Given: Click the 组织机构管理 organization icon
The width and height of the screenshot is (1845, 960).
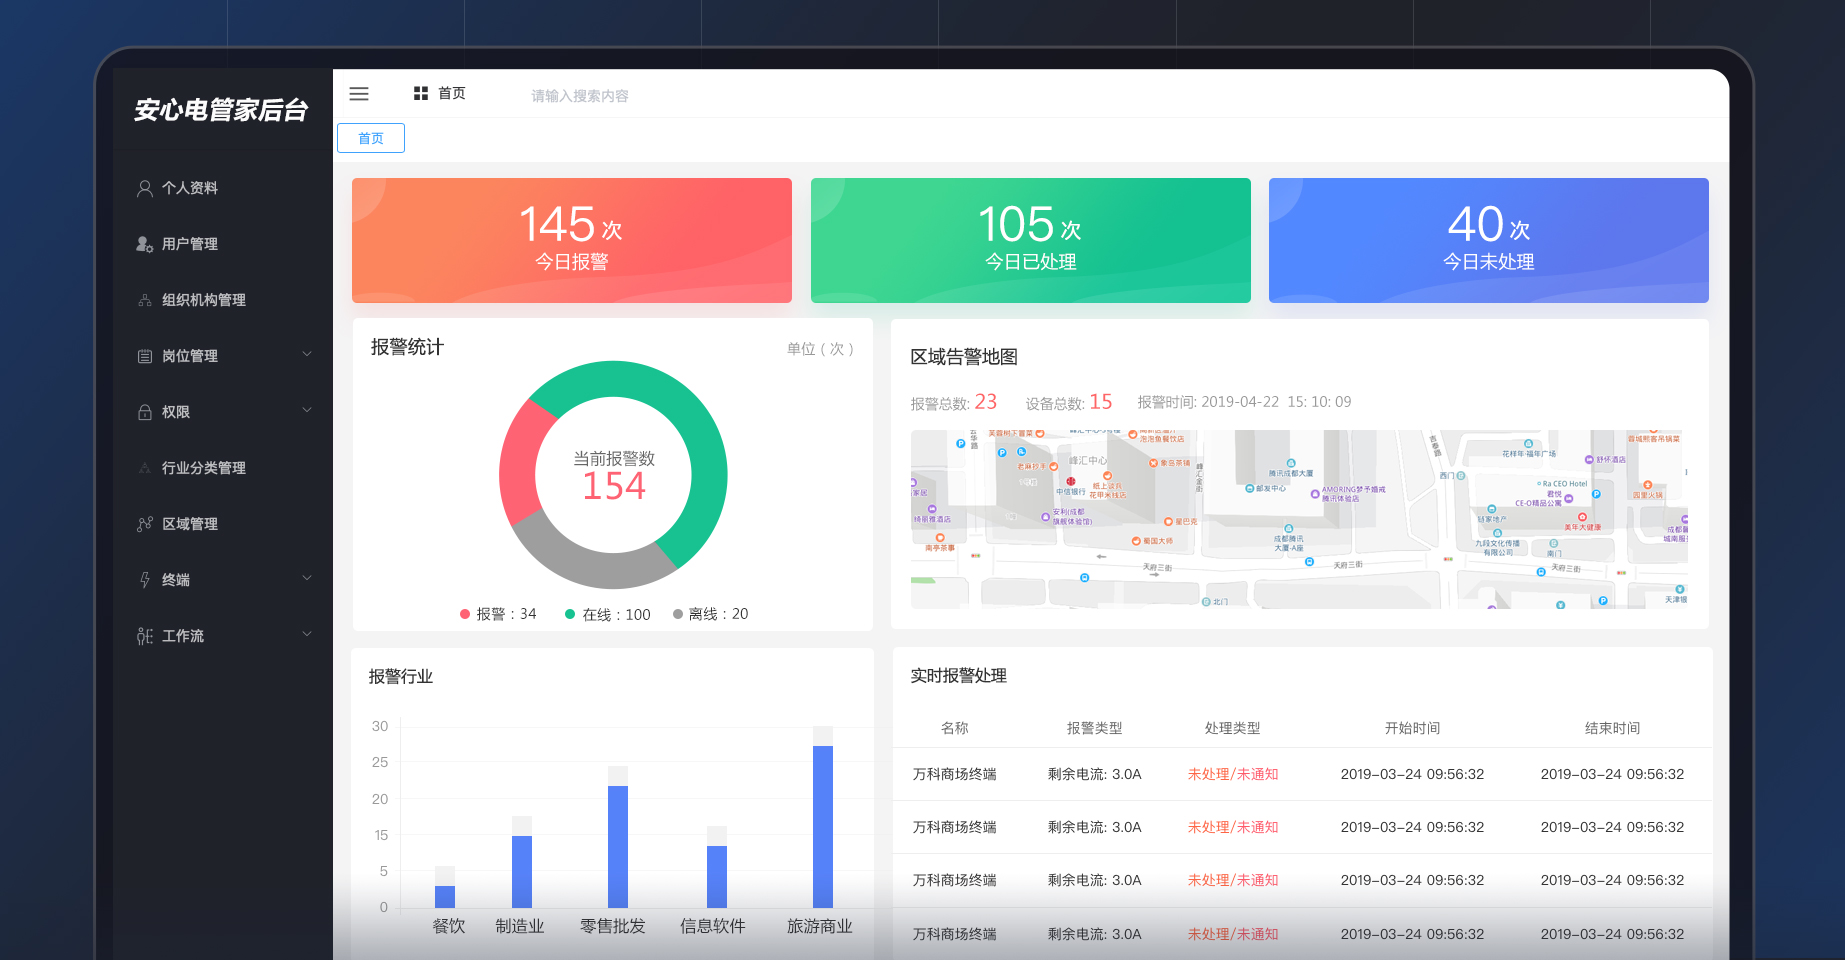Looking at the screenshot, I should click(x=143, y=299).
